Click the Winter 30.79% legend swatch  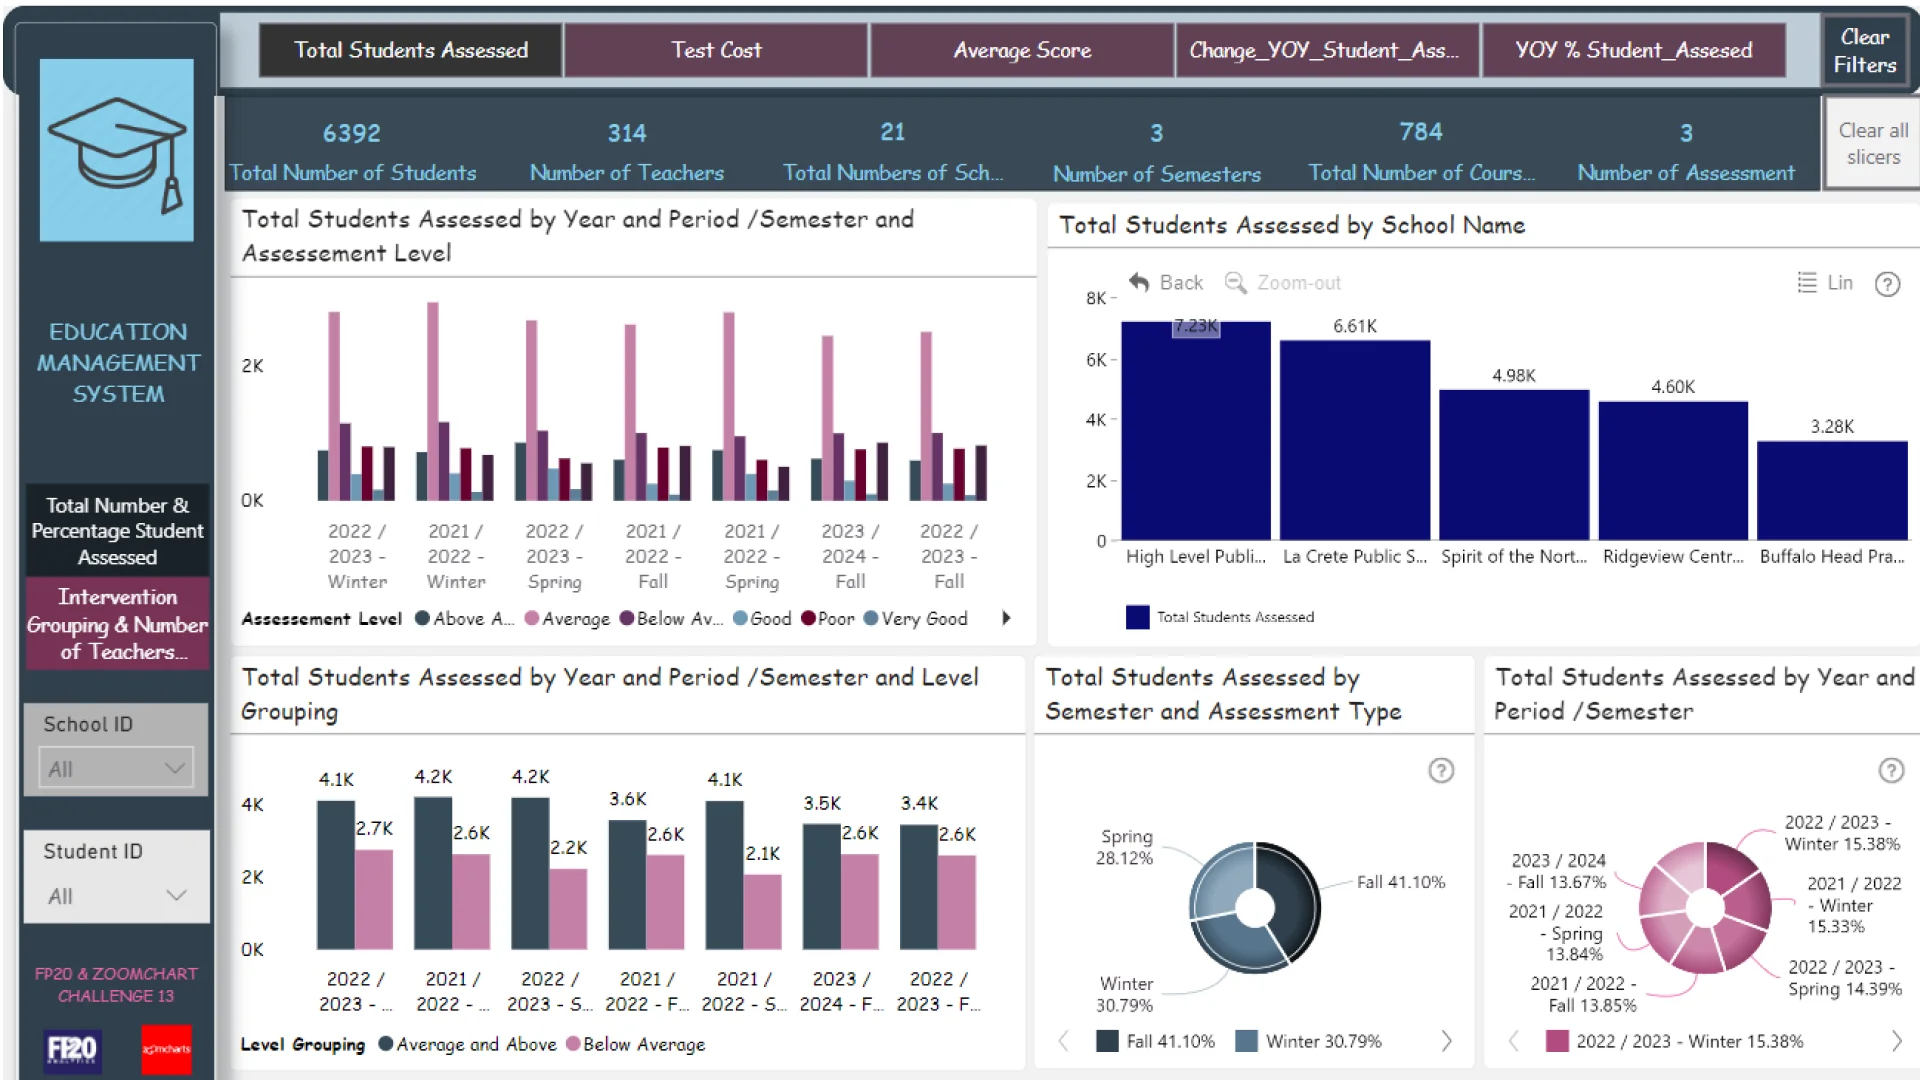[1246, 1041]
